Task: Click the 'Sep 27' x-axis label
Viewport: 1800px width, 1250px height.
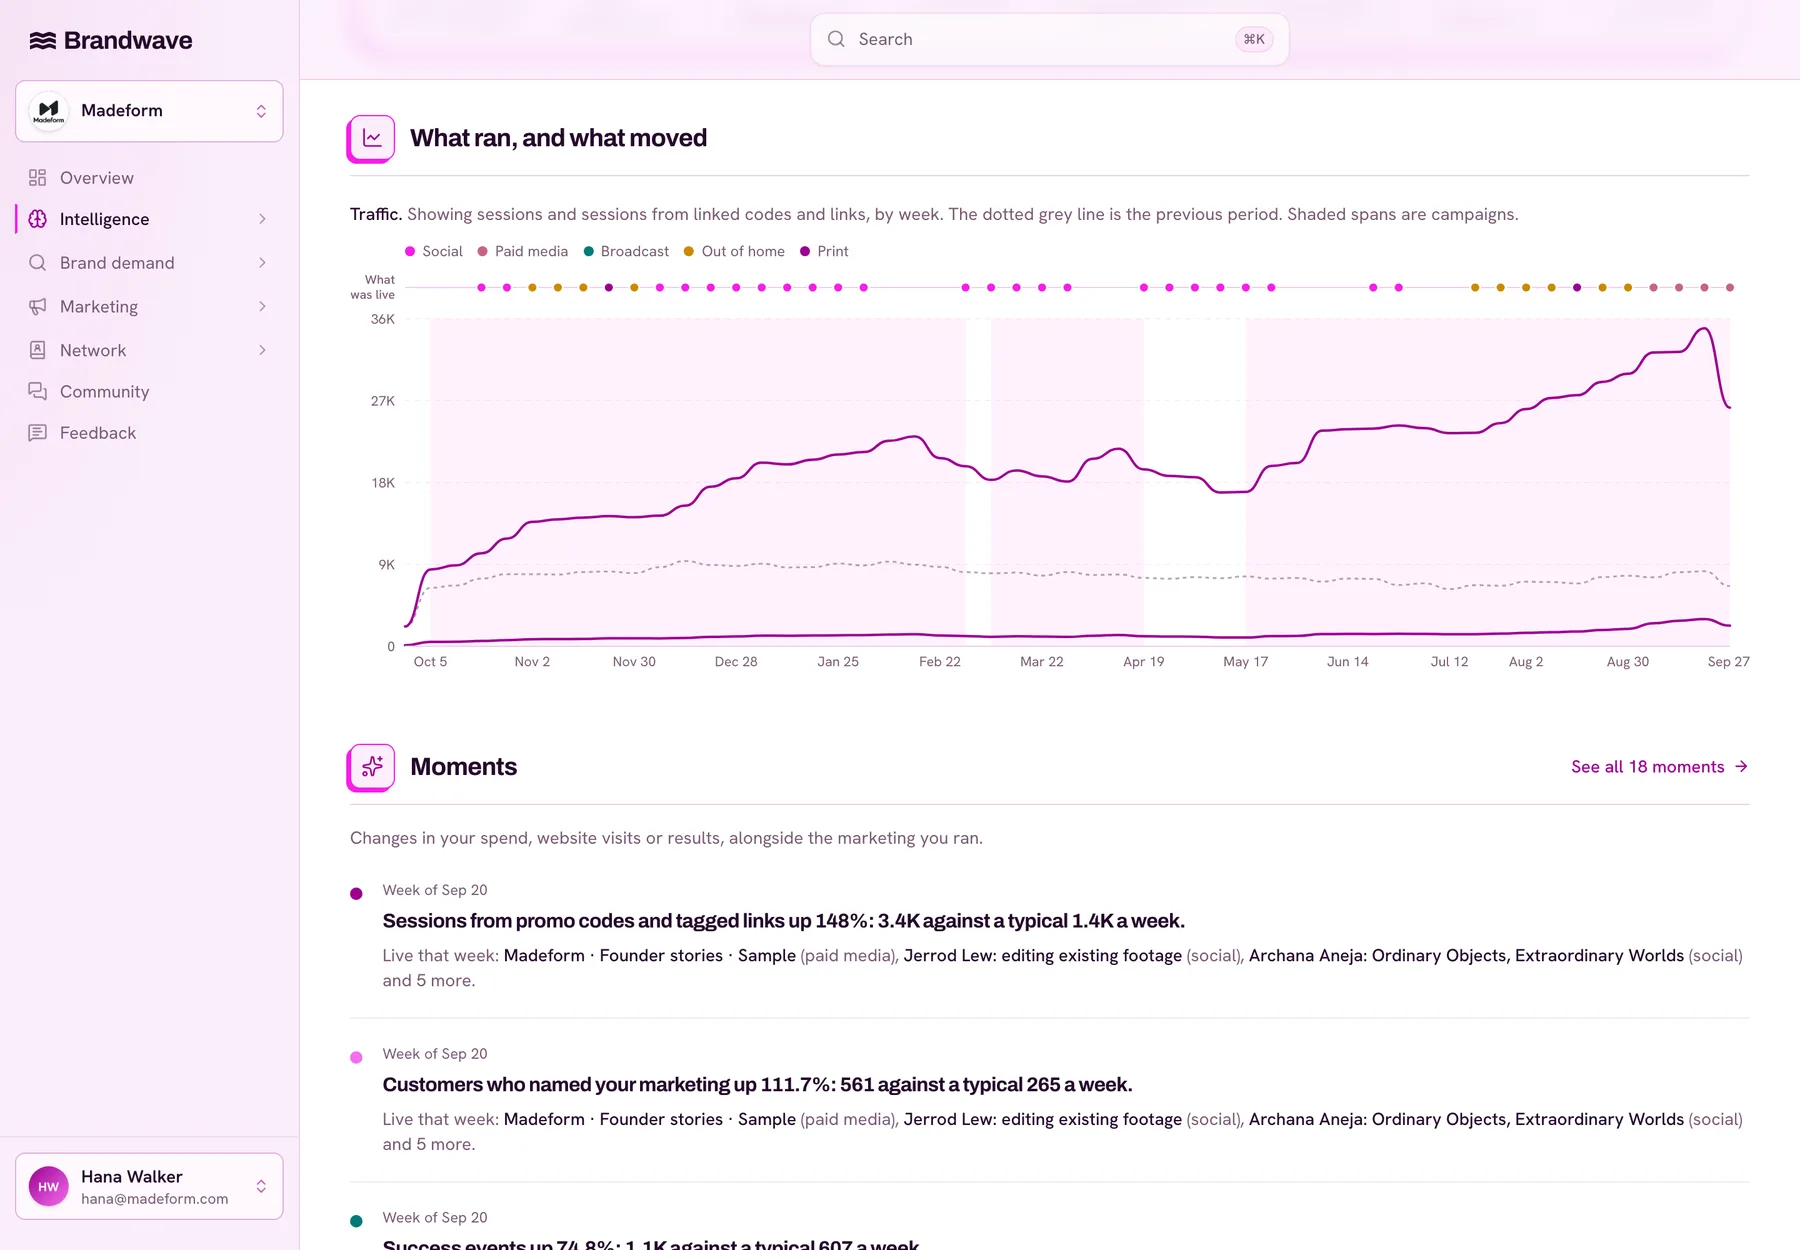Action: click(1728, 662)
